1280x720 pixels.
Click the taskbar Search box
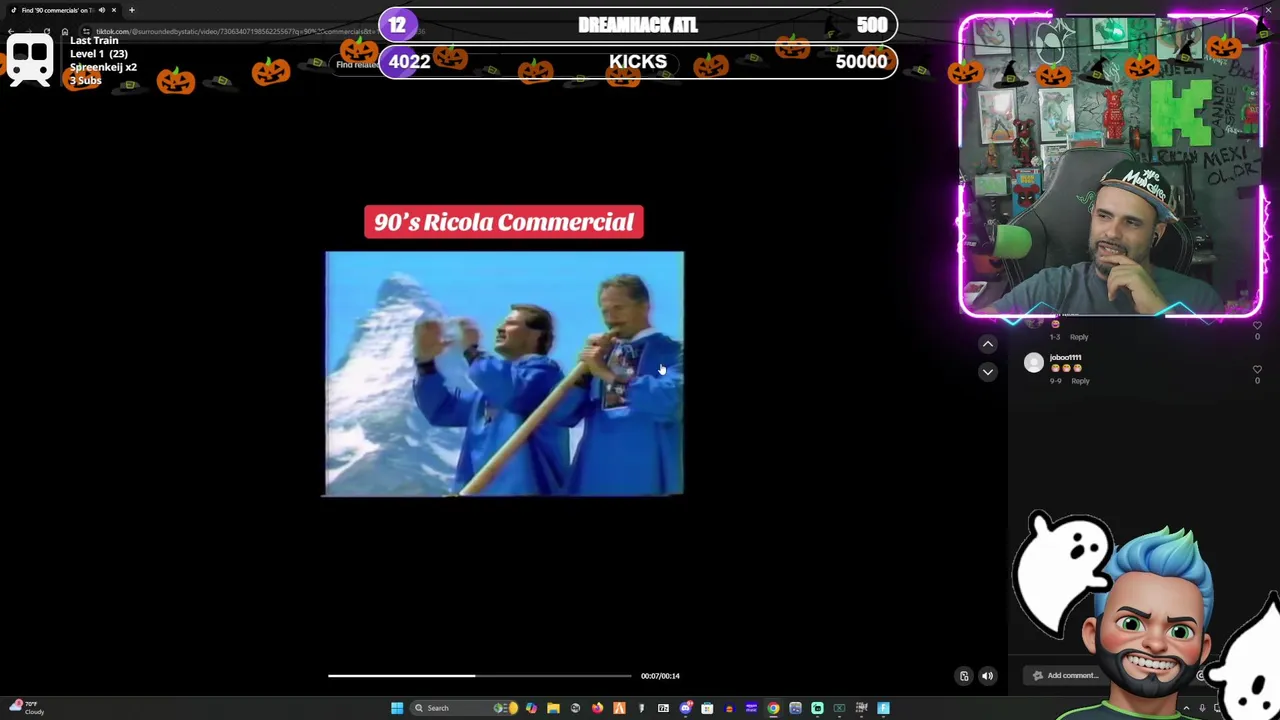pos(462,708)
